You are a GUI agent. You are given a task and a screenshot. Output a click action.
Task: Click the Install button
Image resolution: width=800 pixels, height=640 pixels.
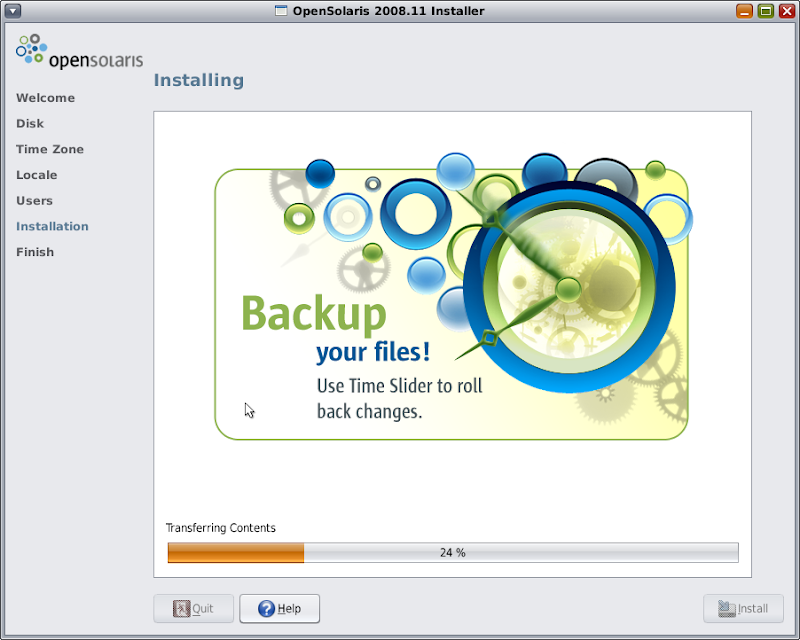(x=743, y=608)
